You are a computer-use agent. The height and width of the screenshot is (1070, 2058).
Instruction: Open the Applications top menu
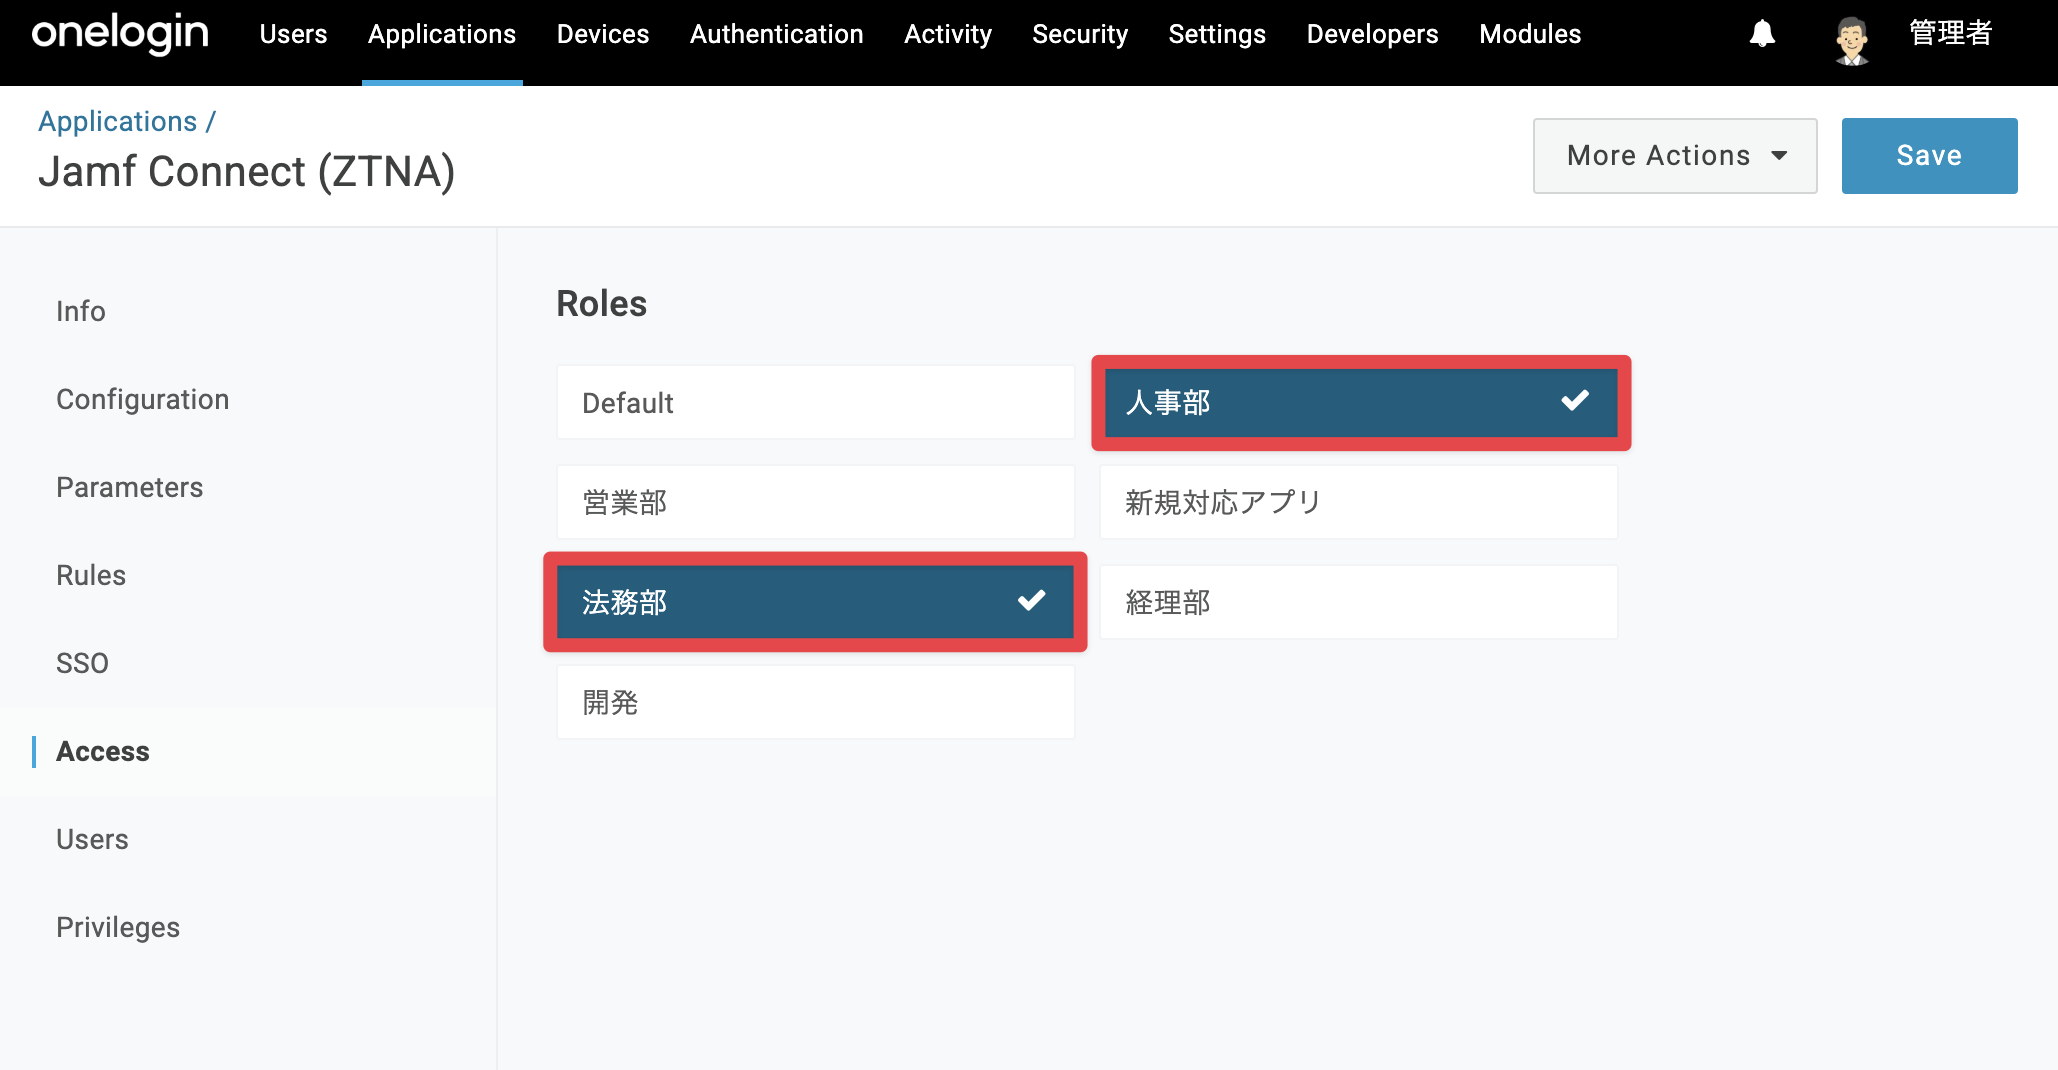[442, 34]
